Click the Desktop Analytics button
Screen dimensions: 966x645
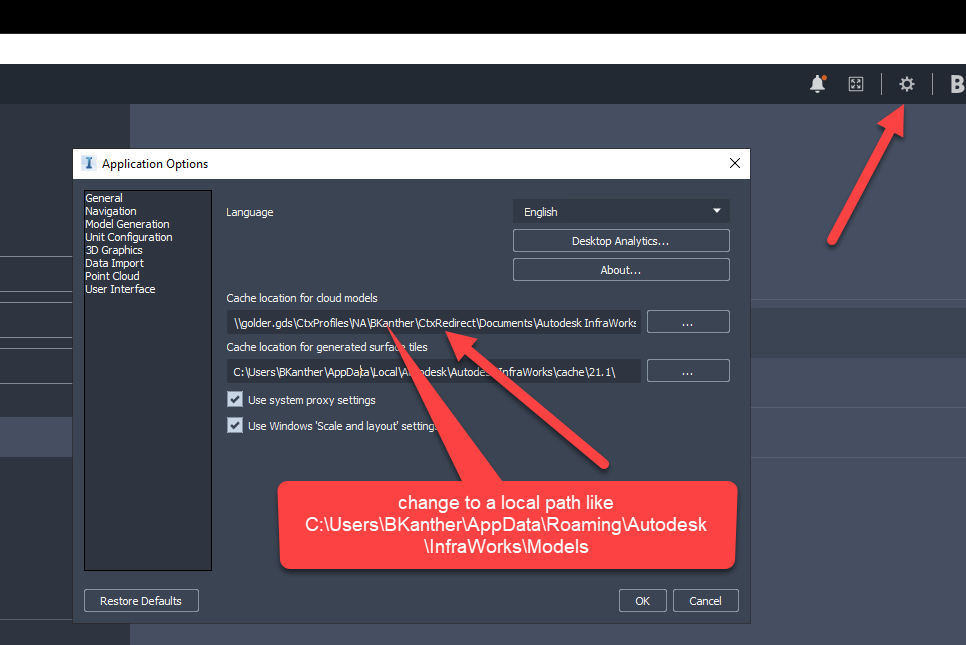point(621,241)
